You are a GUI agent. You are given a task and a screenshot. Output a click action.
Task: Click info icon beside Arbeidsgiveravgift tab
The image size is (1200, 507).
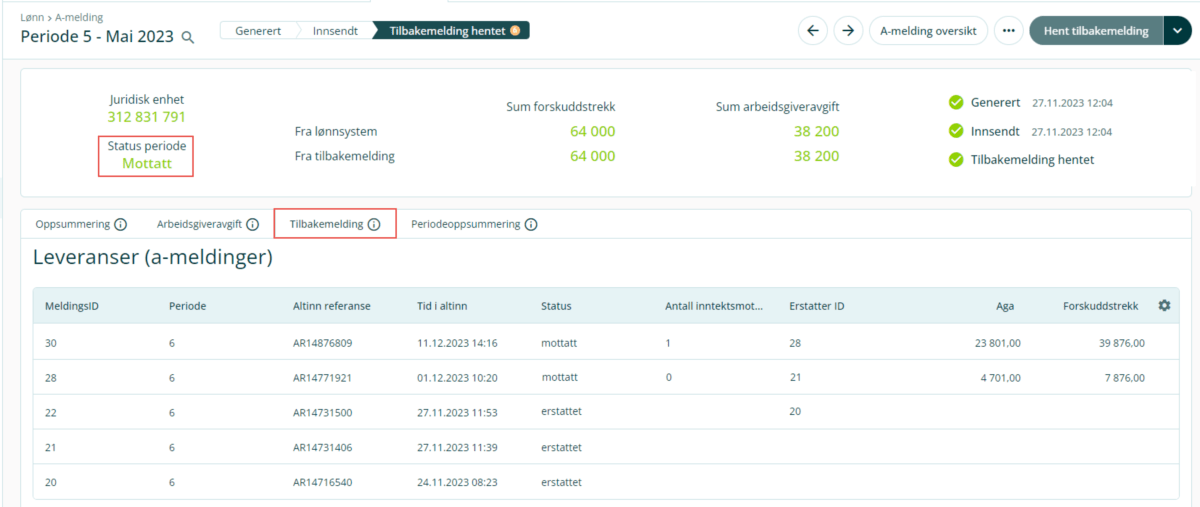(x=253, y=225)
